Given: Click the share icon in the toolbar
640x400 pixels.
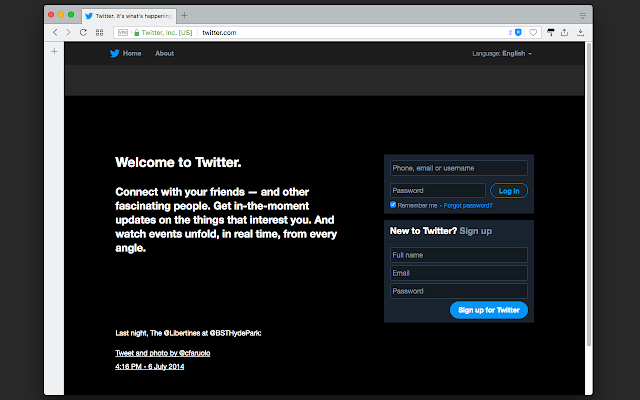Looking at the screenshot, I should point(564,32).
